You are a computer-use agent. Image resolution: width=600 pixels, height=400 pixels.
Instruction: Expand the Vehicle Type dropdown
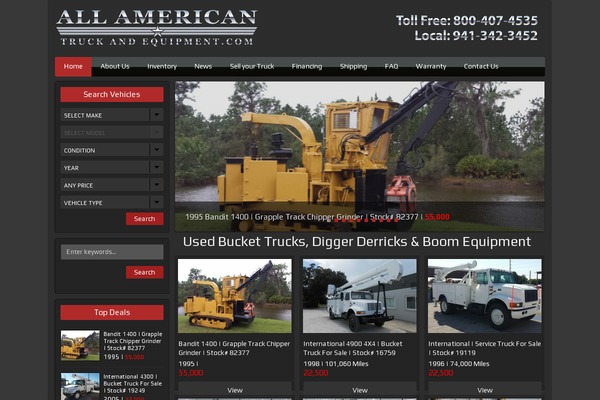(112, 202)
